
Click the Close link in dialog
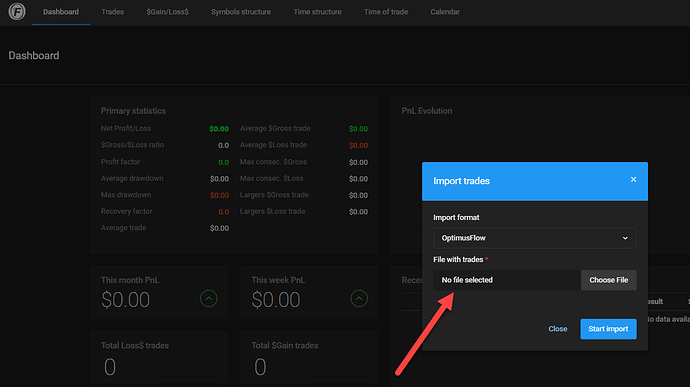coord(558,329)
